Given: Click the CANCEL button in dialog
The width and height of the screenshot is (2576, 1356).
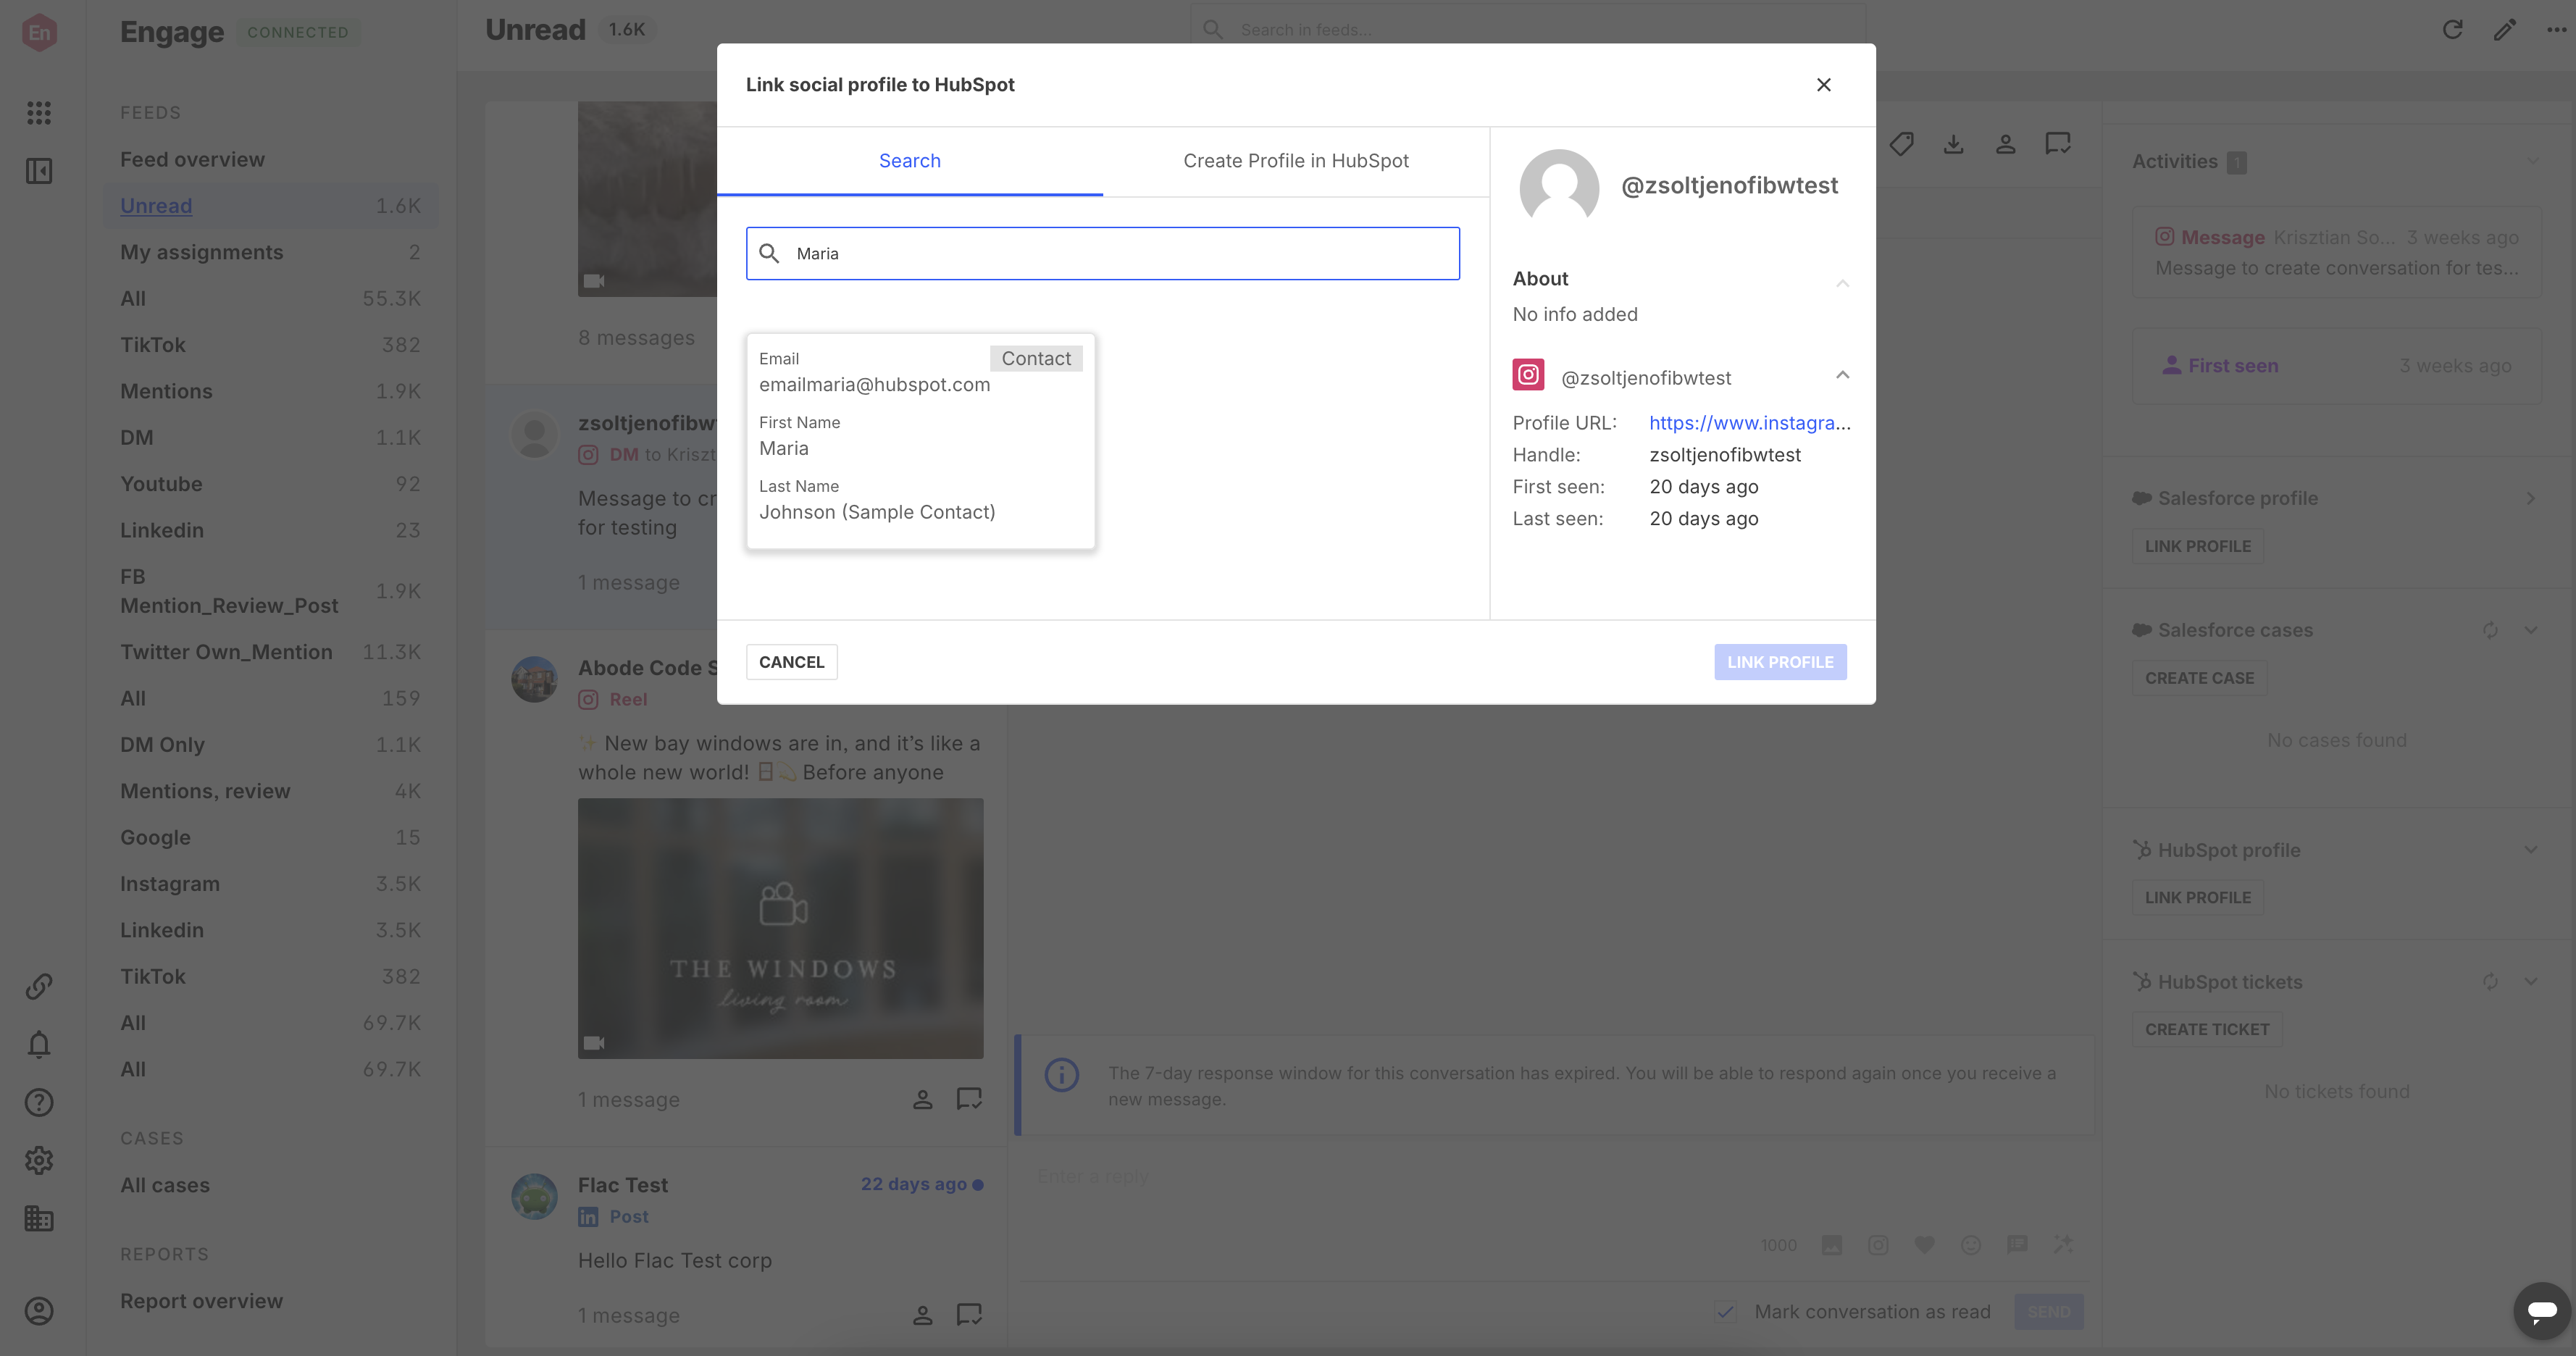Looking at the screenshot, I should pos(791,662).
